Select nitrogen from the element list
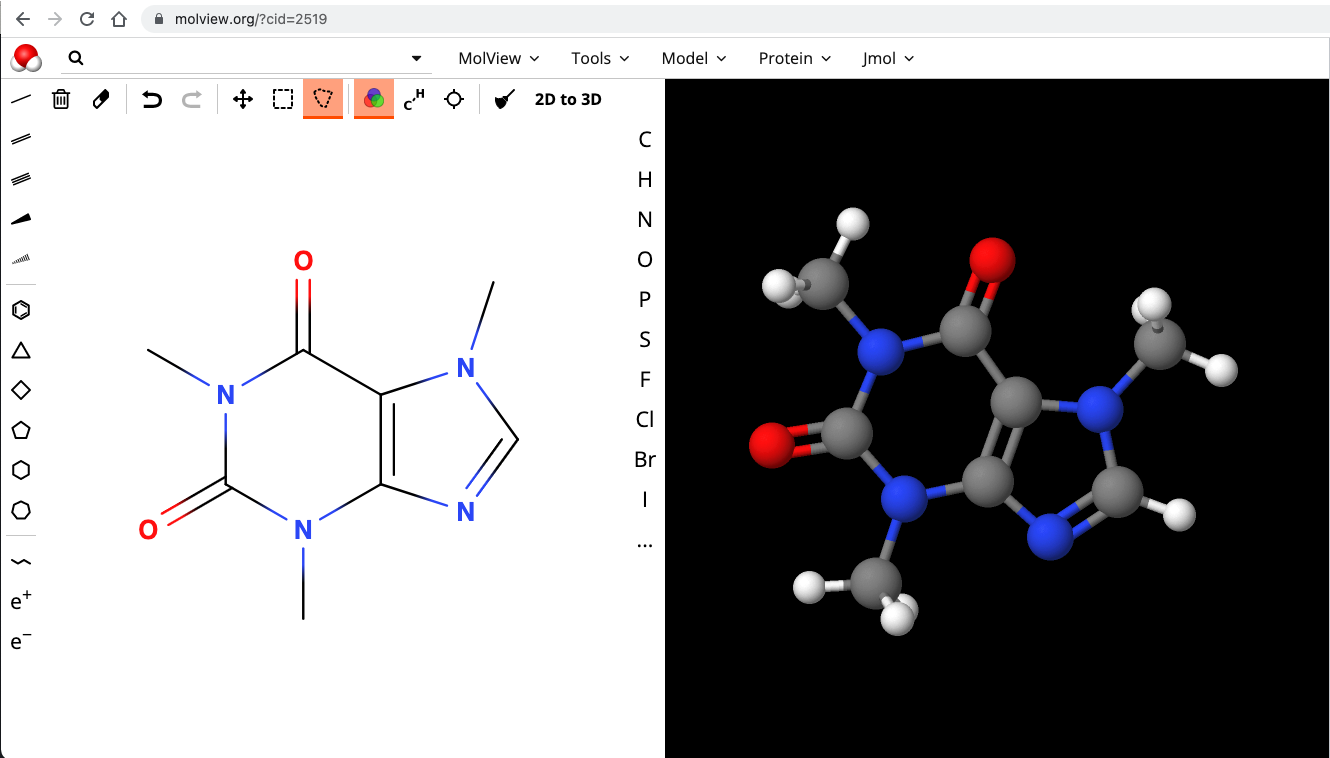Screen dimensions: 1330x758 (x=645, y=219)
